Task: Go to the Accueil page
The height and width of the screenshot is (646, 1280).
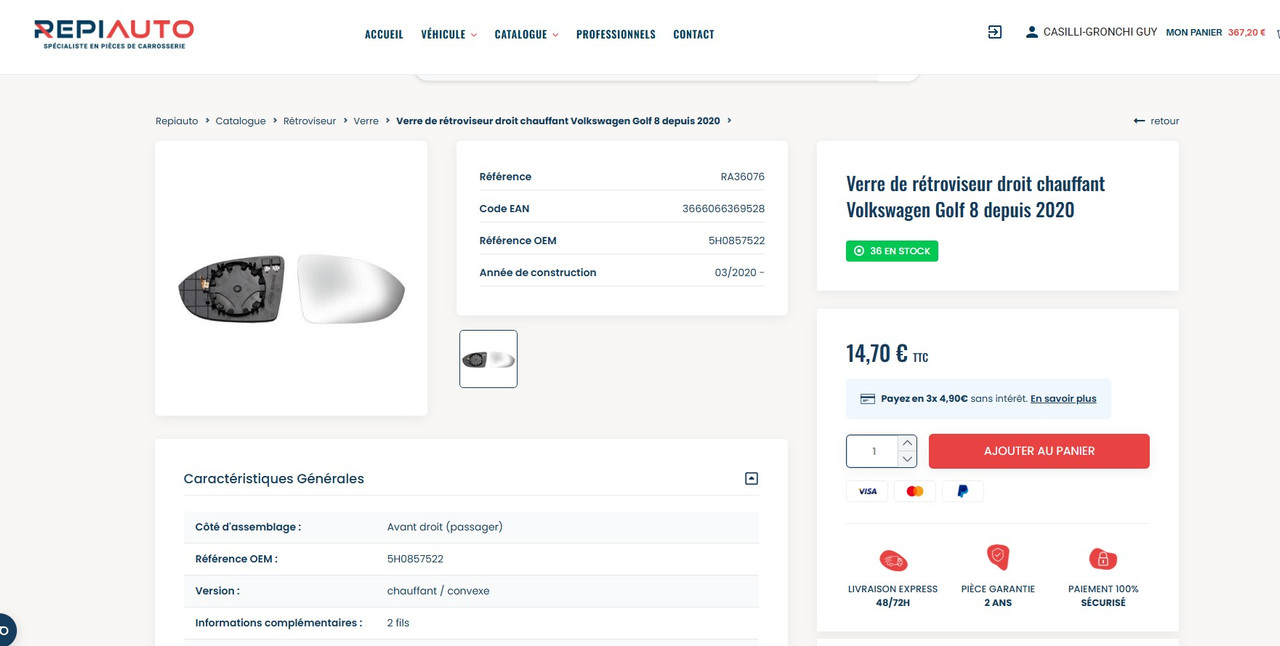Action: pyautogui.click(x=384, y=34)
